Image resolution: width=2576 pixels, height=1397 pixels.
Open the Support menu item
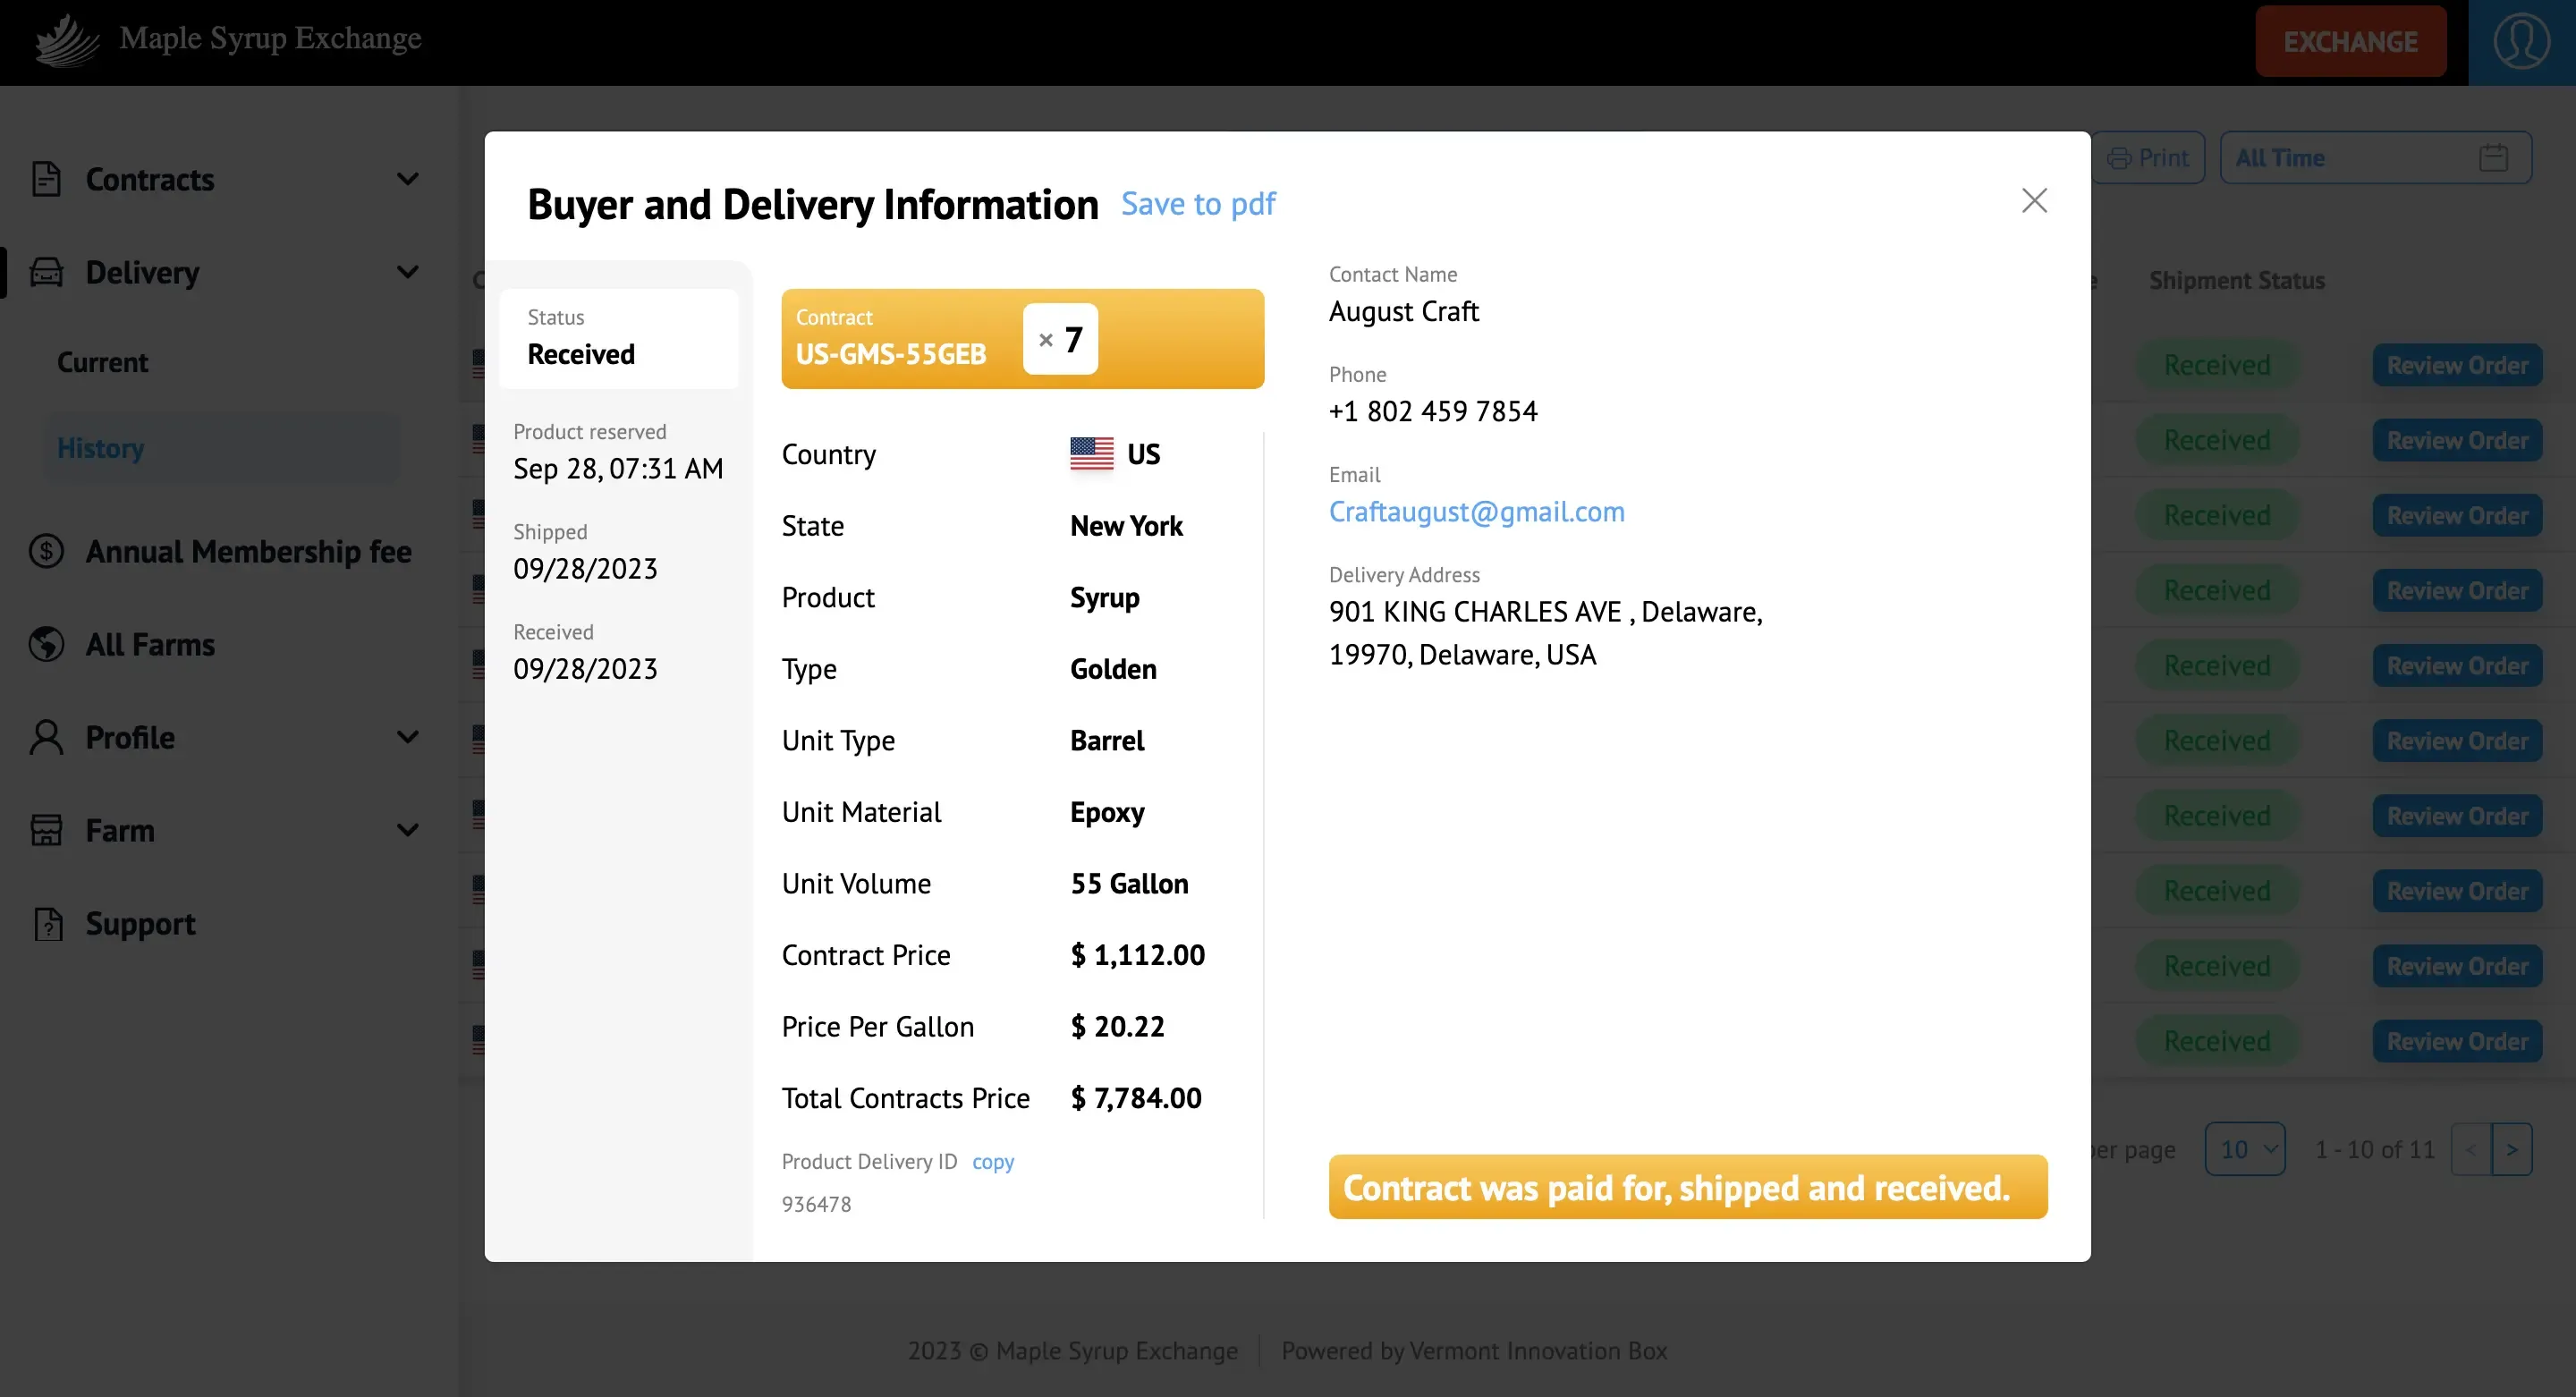140,923
